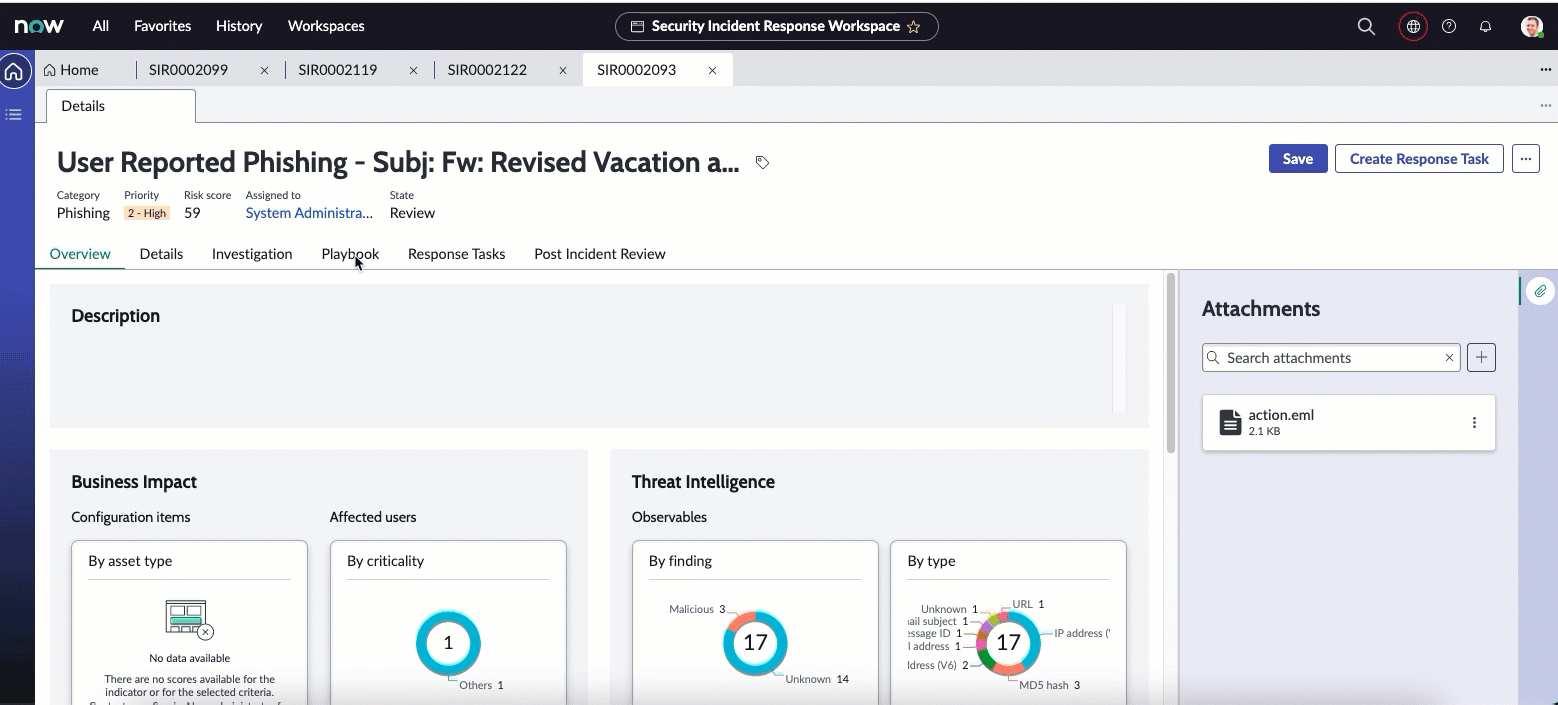Click the Others 1 legend label

tap(481, 685)
